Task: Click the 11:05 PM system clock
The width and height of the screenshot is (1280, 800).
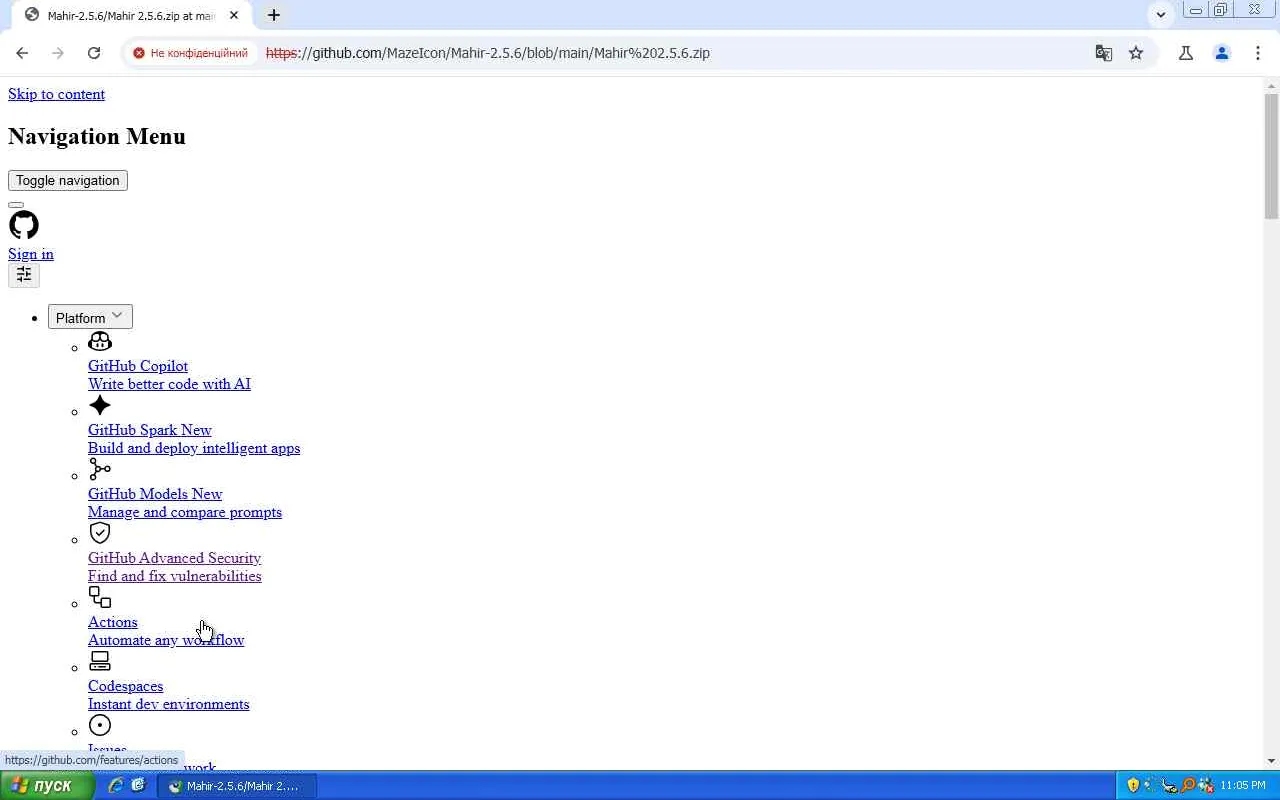Action: (x=1243, y=786)
